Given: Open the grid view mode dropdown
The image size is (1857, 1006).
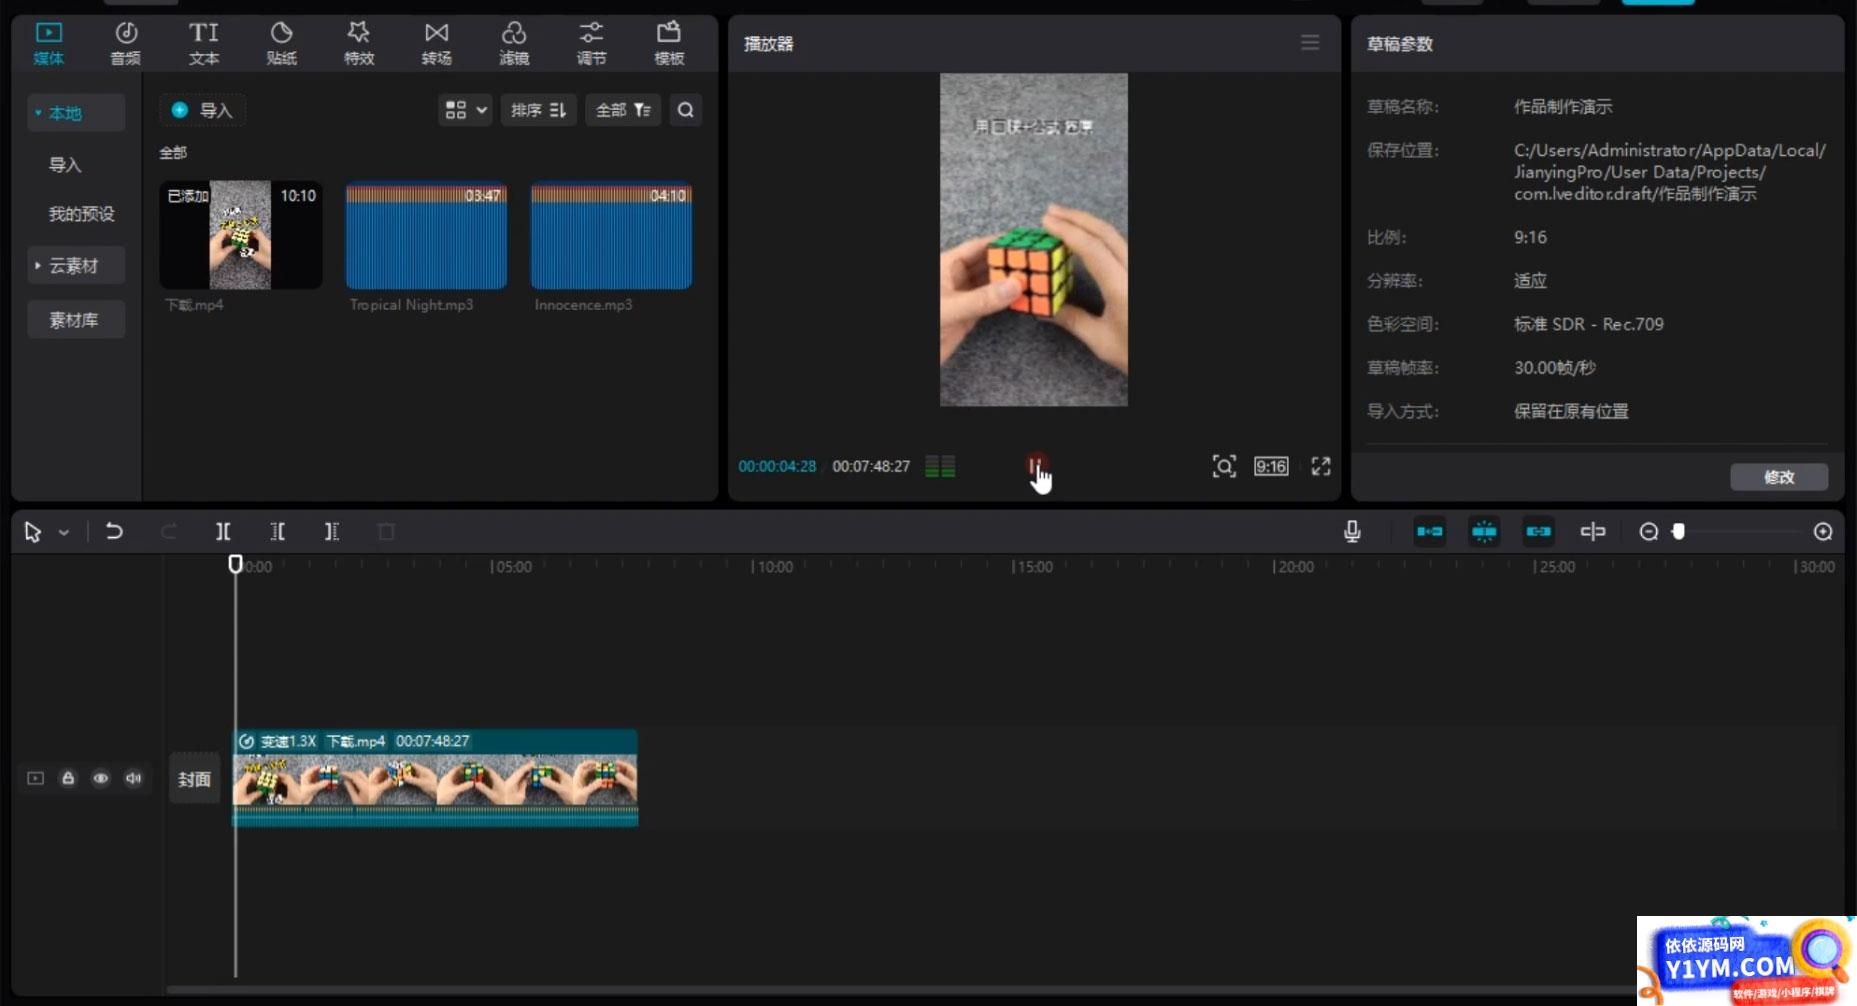Looking at the screenshot, I should (465, 110).
